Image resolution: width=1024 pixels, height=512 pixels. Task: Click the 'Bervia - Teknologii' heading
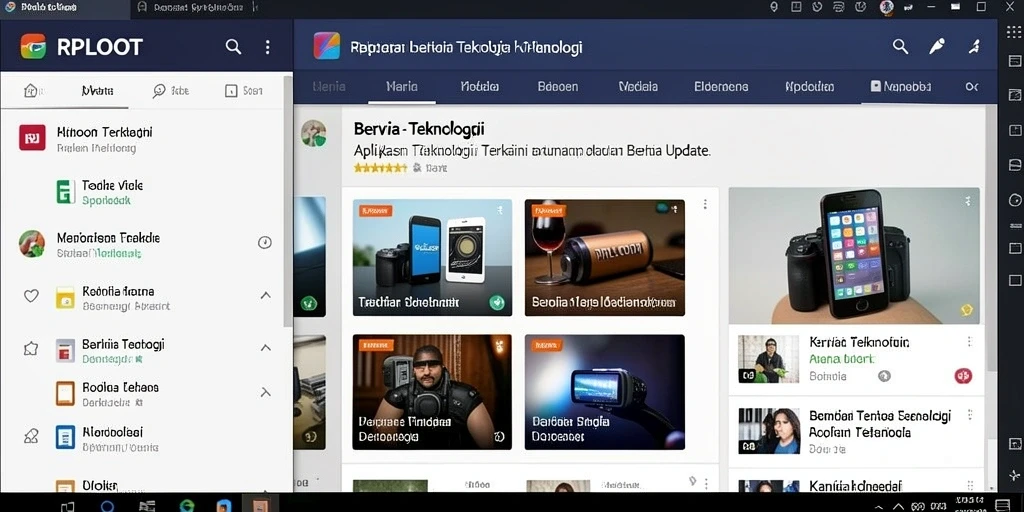click(x=419, y=129)
